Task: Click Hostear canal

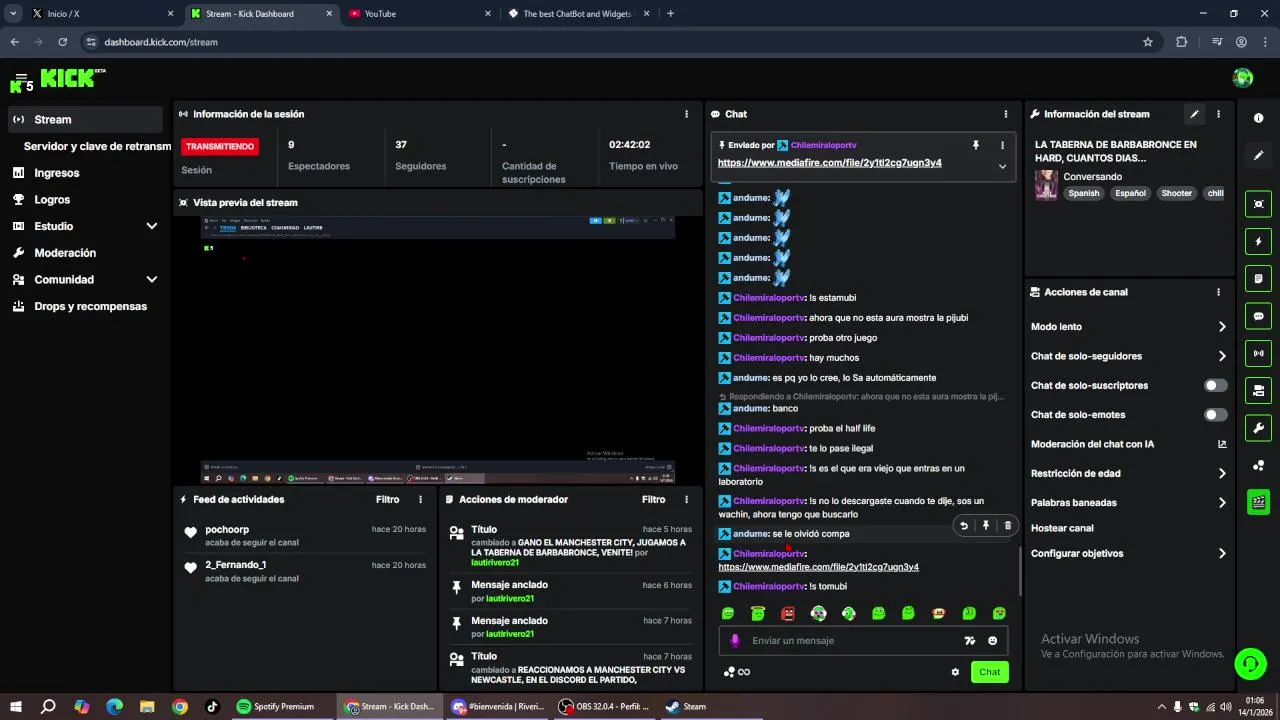Action: click(x=1062, y=528)
